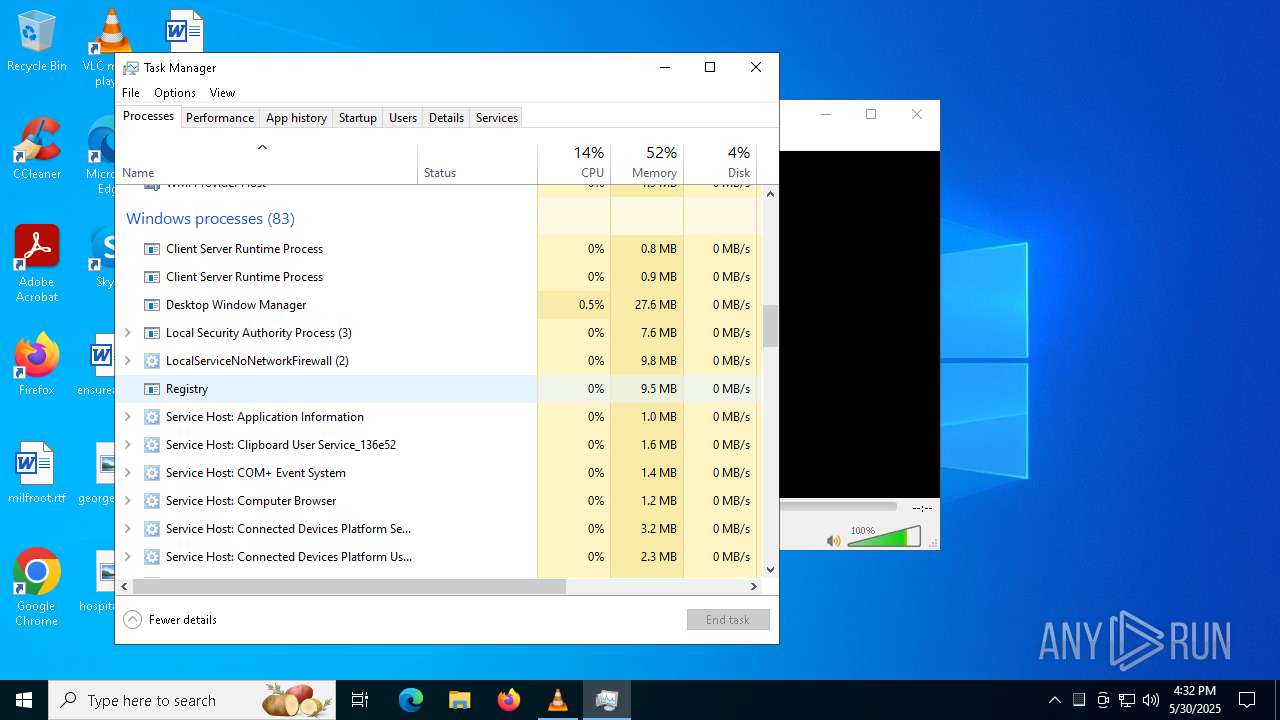The width and height of the screenshot is (1280, 720).
Task: Click the End task button
Action: coord(728,620)
